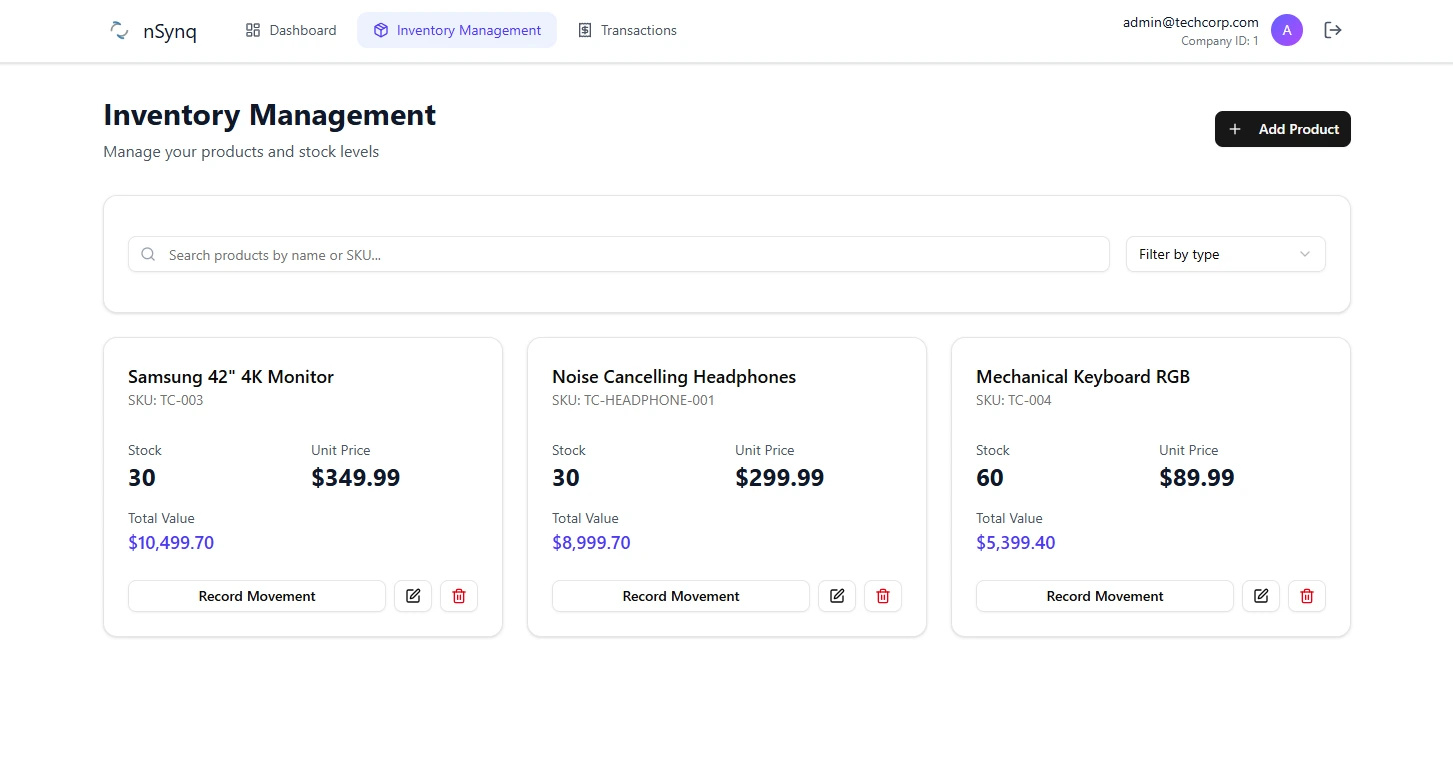The image size is (1453, 767).
Task: Click the logout icon at top right
Action: (1332, 30)
